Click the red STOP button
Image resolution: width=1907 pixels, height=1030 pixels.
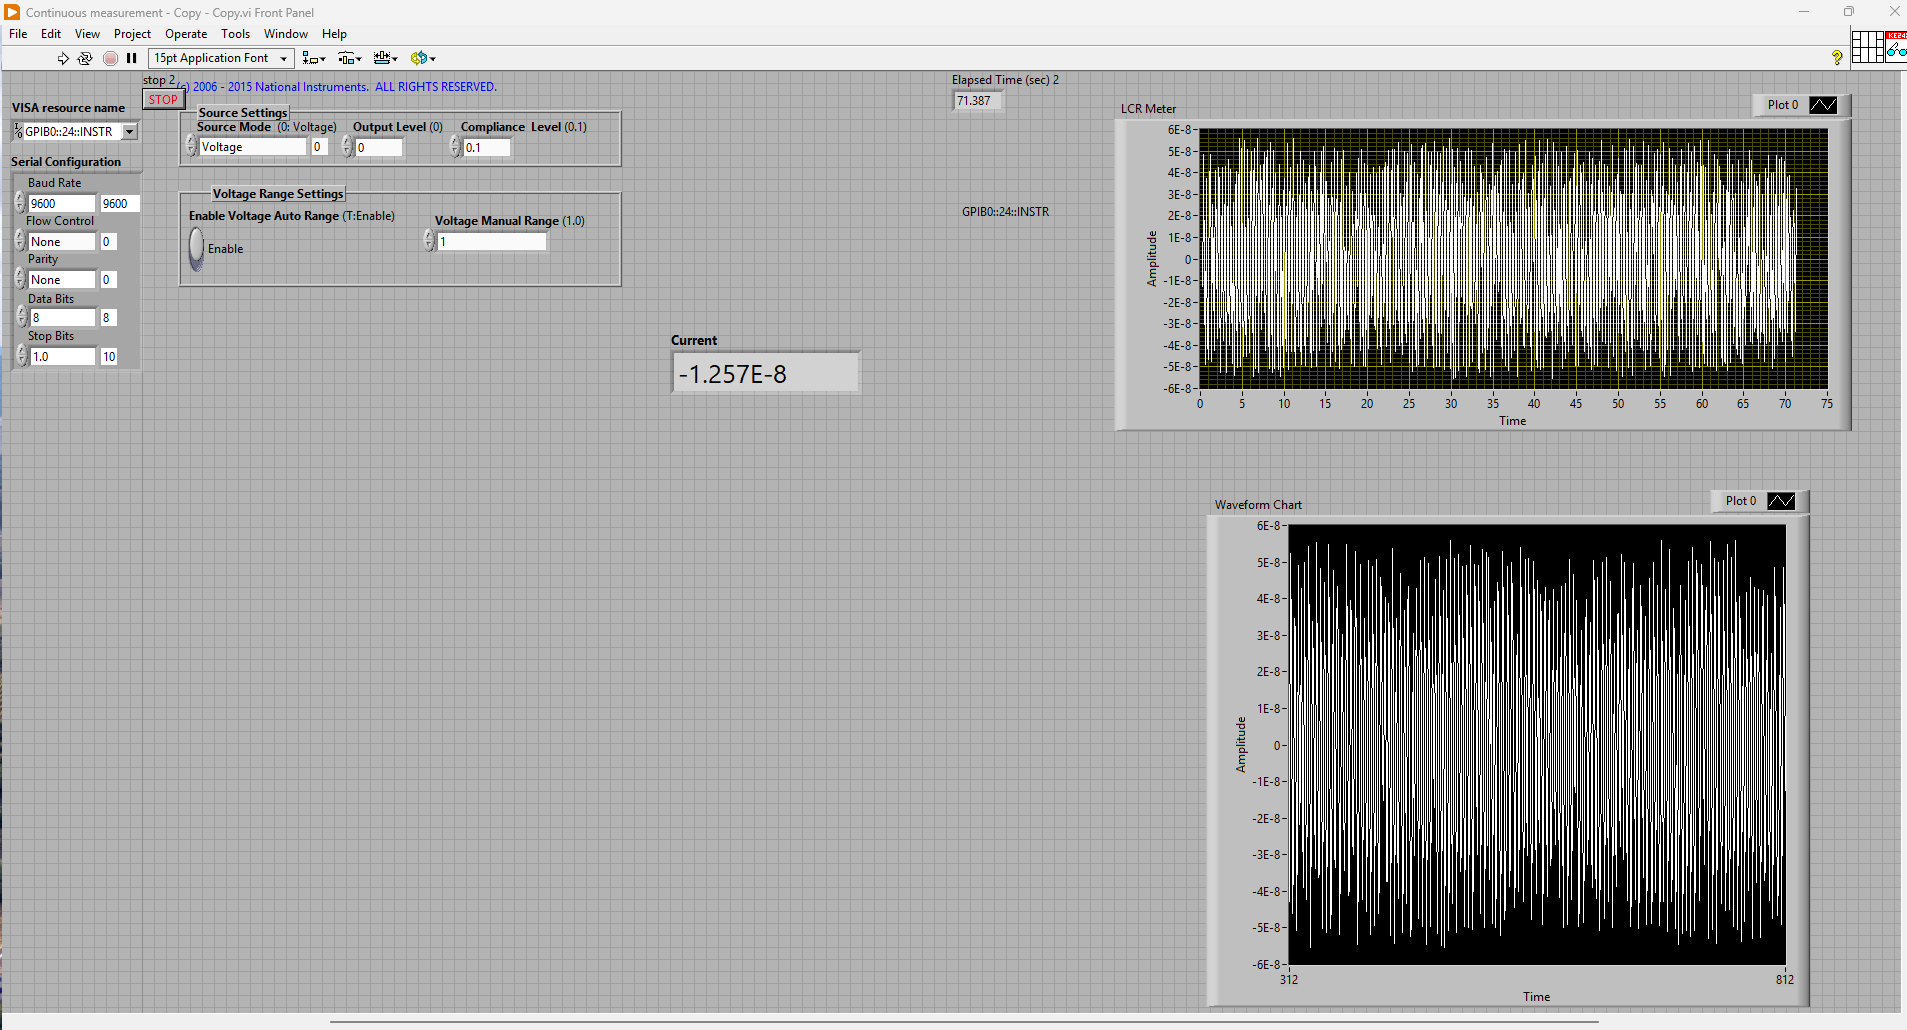point(163,99)
